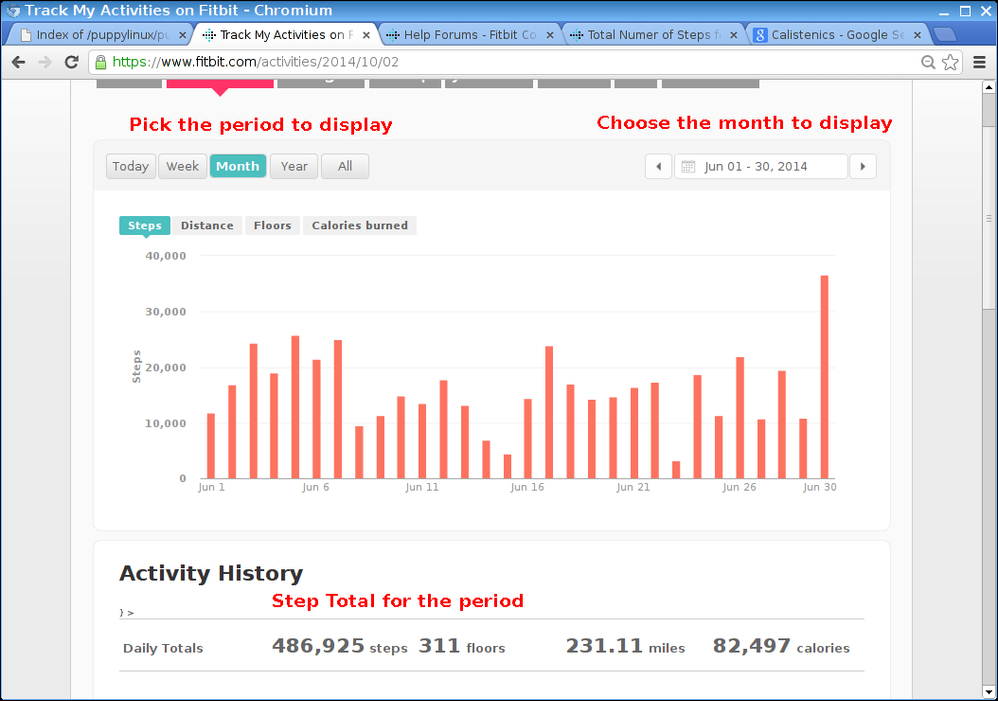Viewport: 998px width, 701px height.
Task: Close the Total Numer of Steps tab
Action: tap(733, 35)
